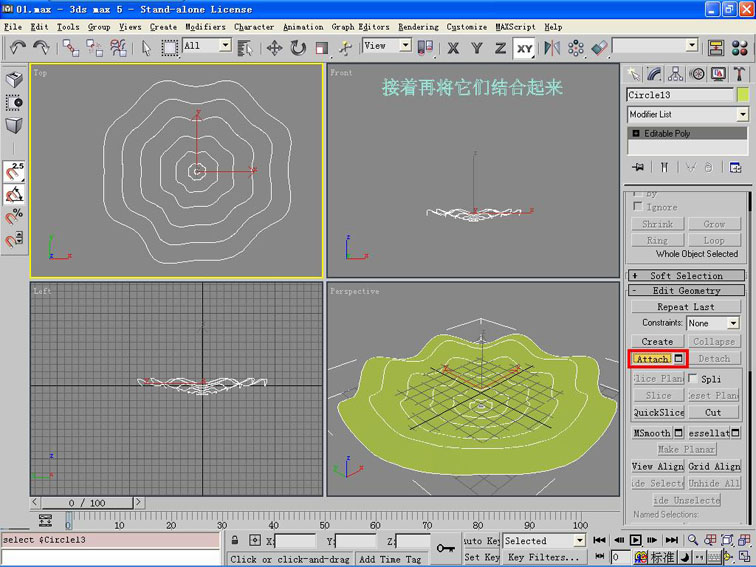
Task: Toggle the 2.5D snap magnet
Action: pos(14,171)
